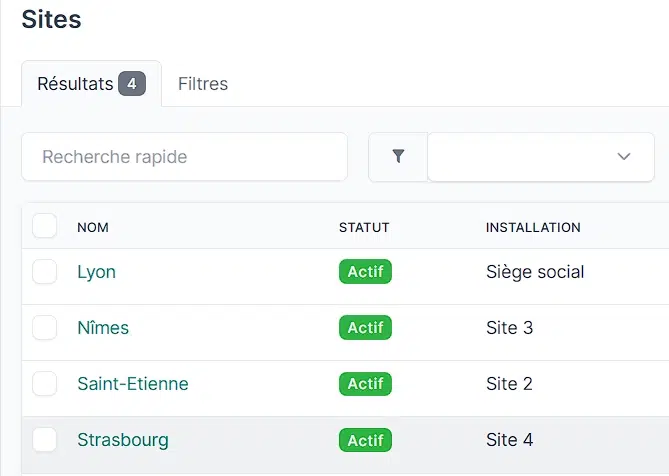Image resolution: width=669 pixels, height=476 pixels.
Task: Open the Nîmes site link
Action: 103,328
